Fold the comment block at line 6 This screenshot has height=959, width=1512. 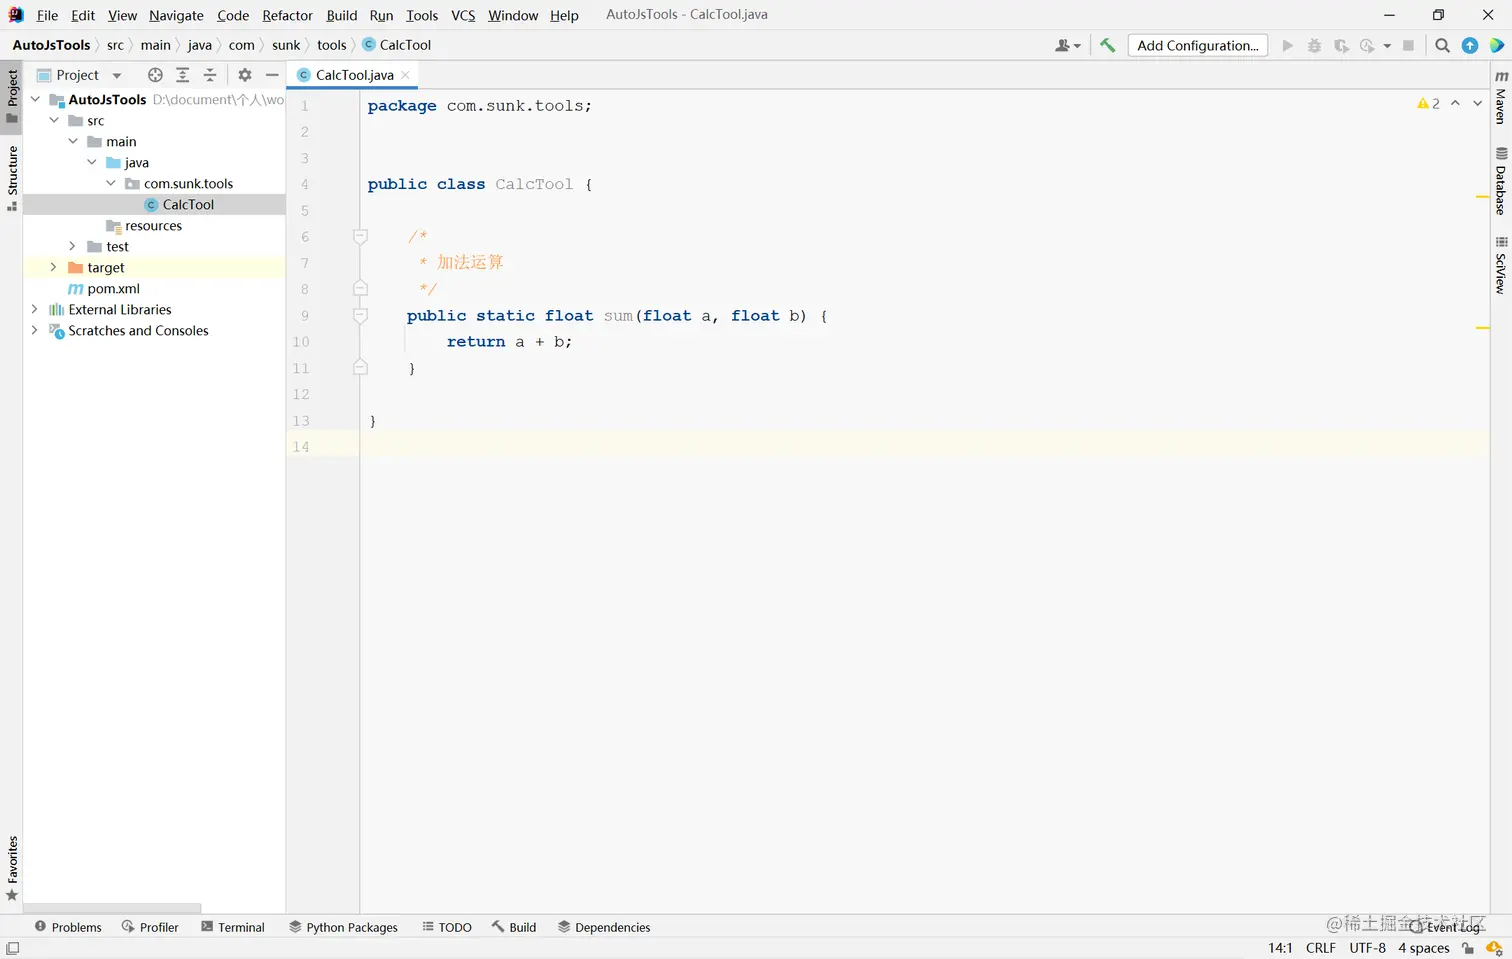click(x=360, y=236)
